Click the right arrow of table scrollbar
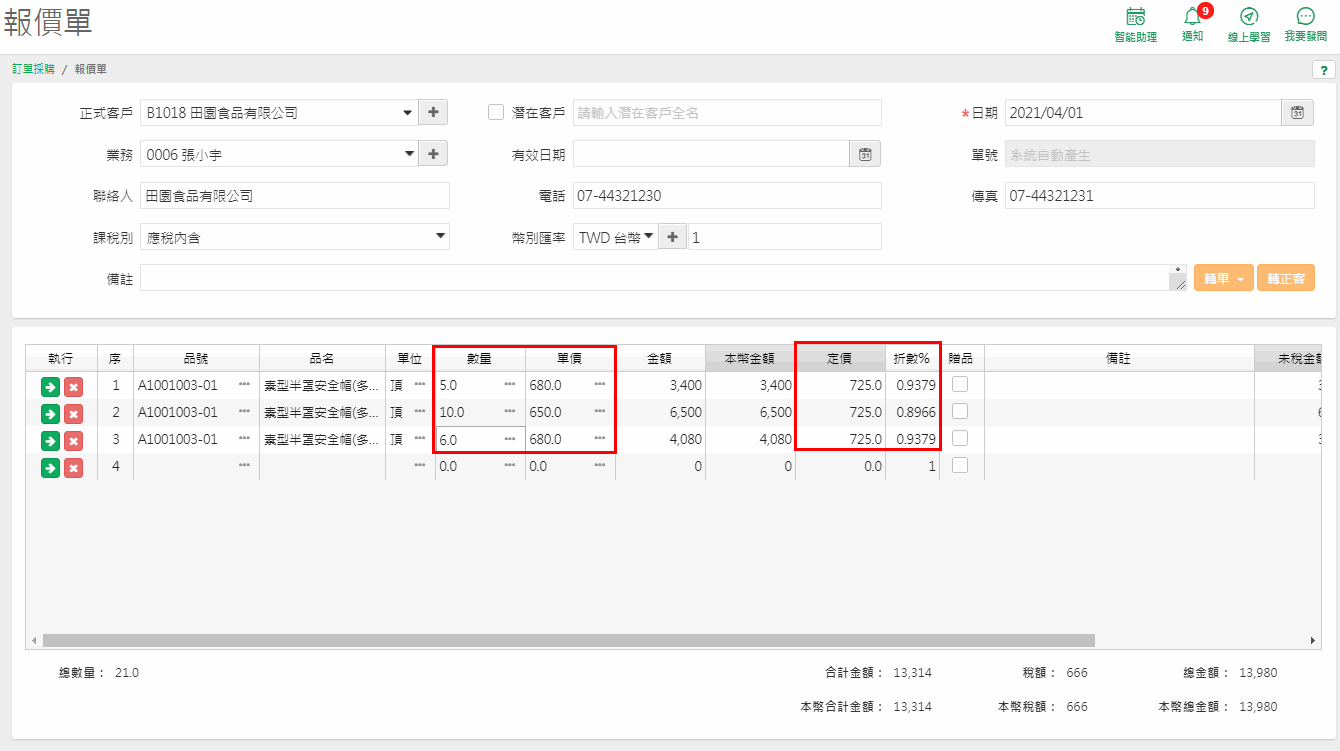This screenshot has width=1340, height=751. click(1313, 640)
